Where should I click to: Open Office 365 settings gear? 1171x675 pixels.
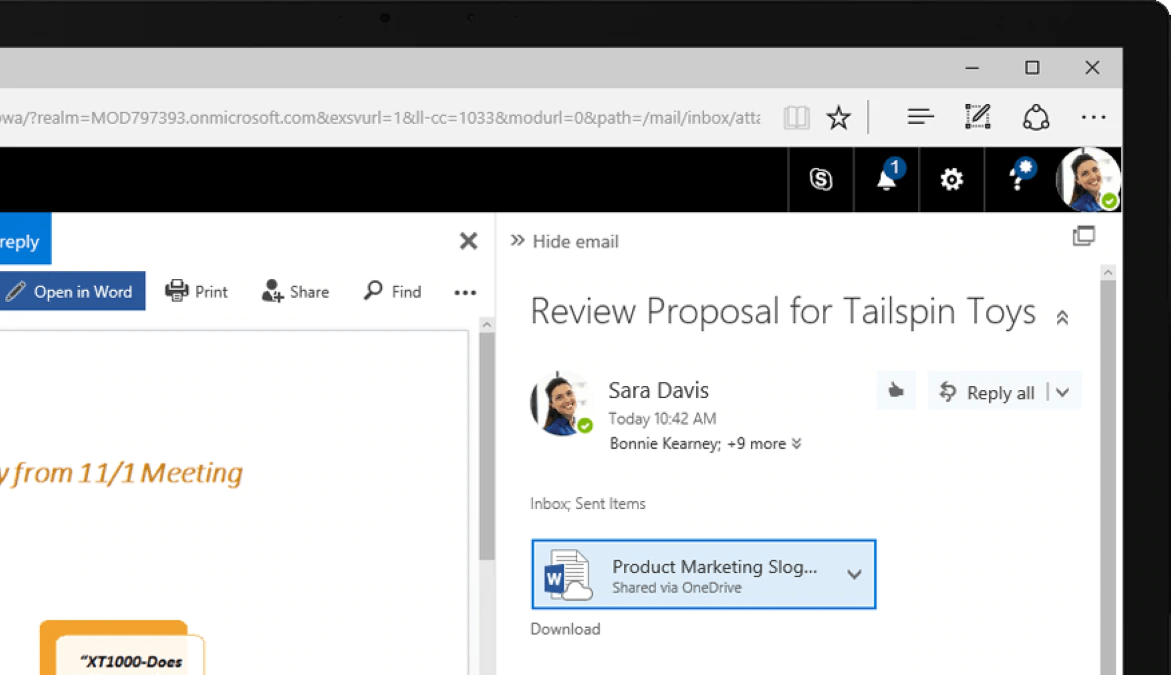pyautogui.click(x=951, y=180)
